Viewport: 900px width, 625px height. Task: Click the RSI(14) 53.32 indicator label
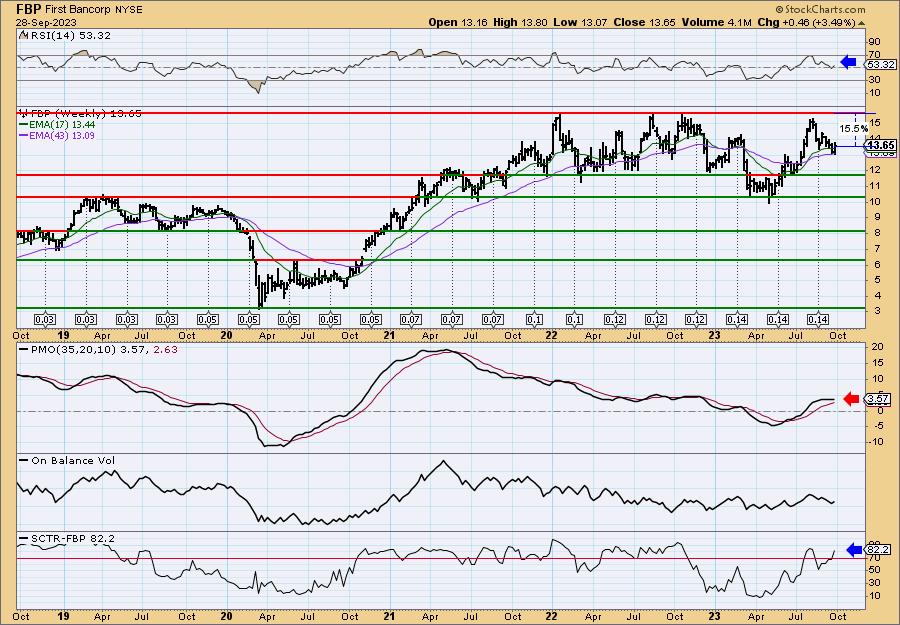(x=69, y=36)
